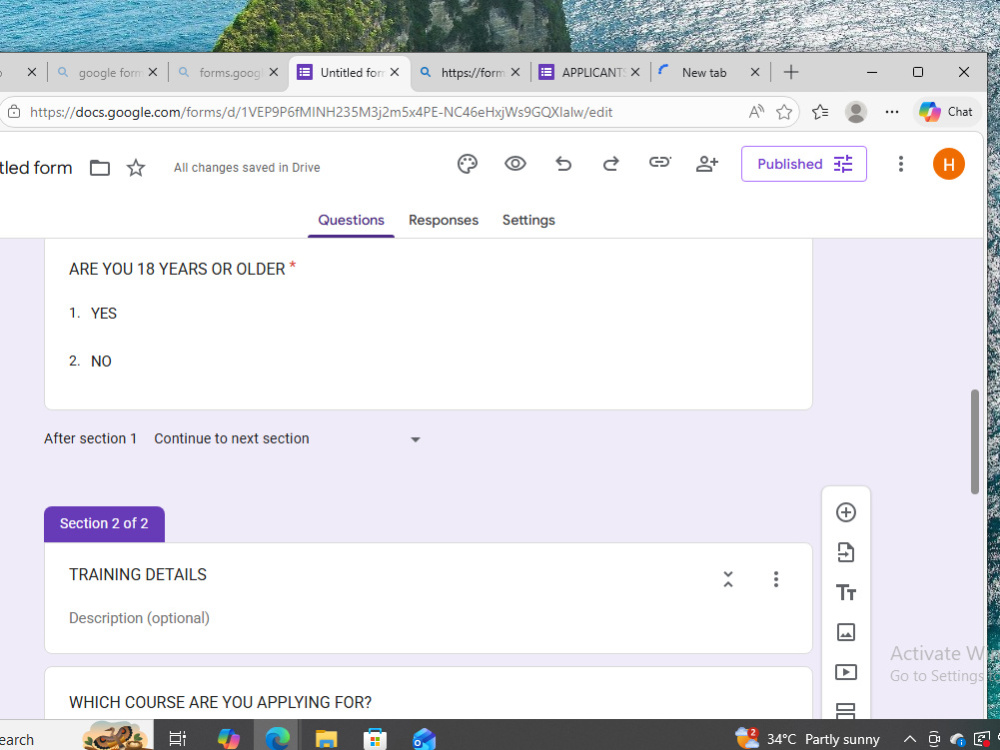Viewport: 1000px width, 750px height.
Task: Add title and description Tt icon
Action: coord(846,592)
